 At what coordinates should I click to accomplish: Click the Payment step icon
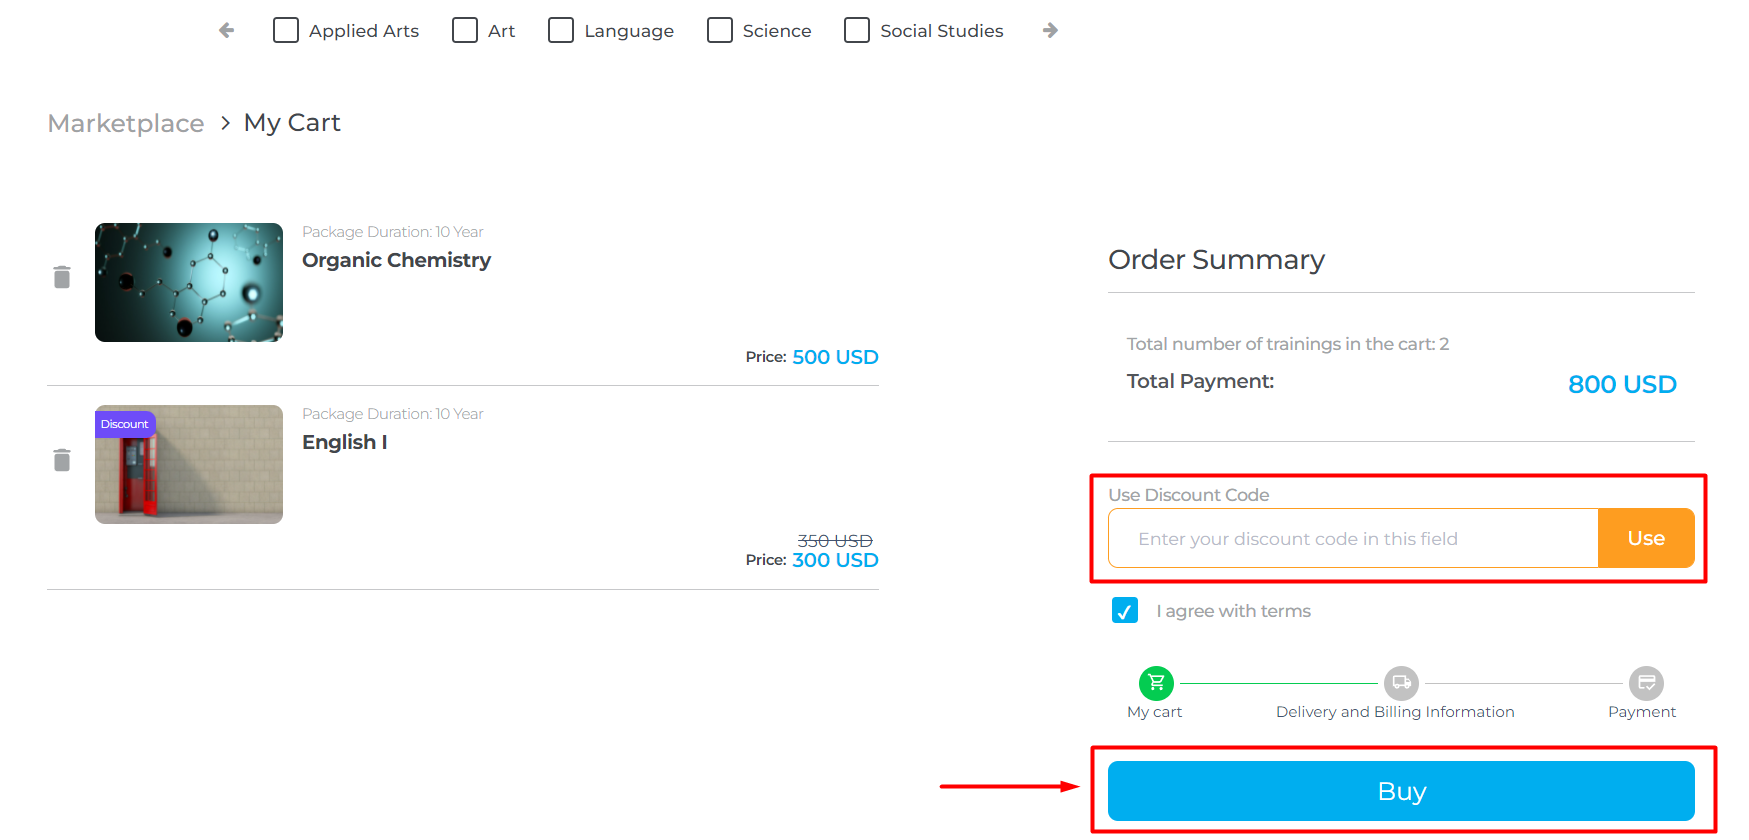click(x=1645, y=683)
